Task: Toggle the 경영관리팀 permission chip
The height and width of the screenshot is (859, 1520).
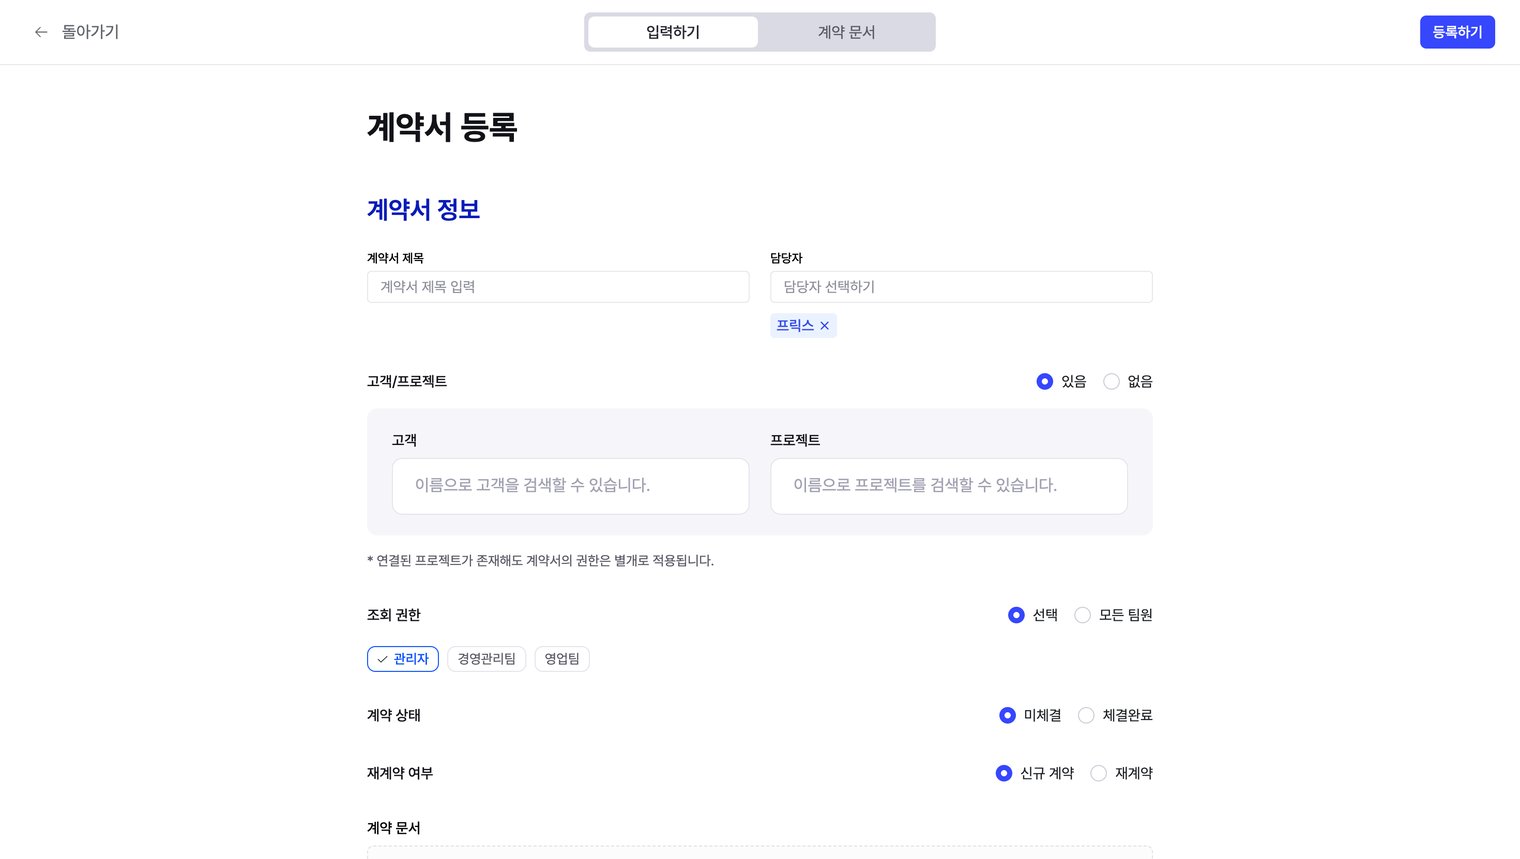Action: [486, 659]
